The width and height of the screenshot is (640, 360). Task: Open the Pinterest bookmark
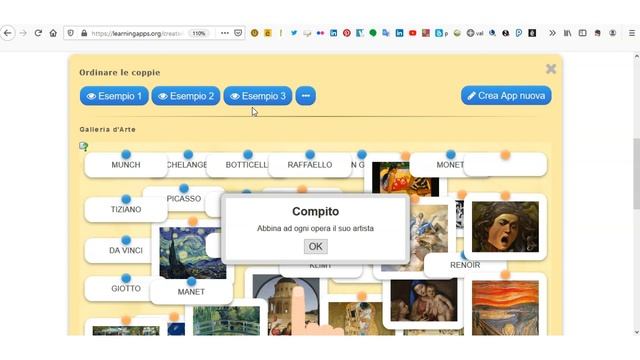(x=347, y=33)
